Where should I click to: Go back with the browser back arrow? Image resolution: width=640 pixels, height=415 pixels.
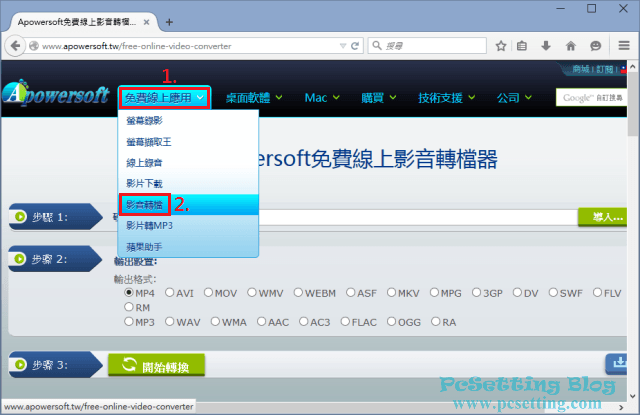pyautogui.click(x=15, y=46)
